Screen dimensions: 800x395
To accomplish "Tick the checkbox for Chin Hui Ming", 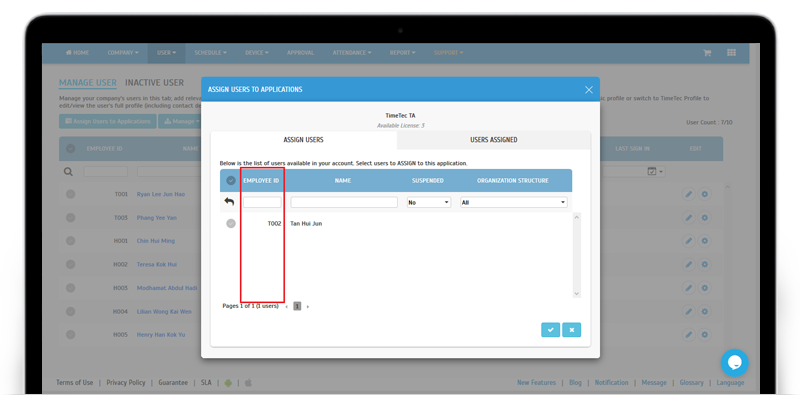I will [x=70, y=241].
